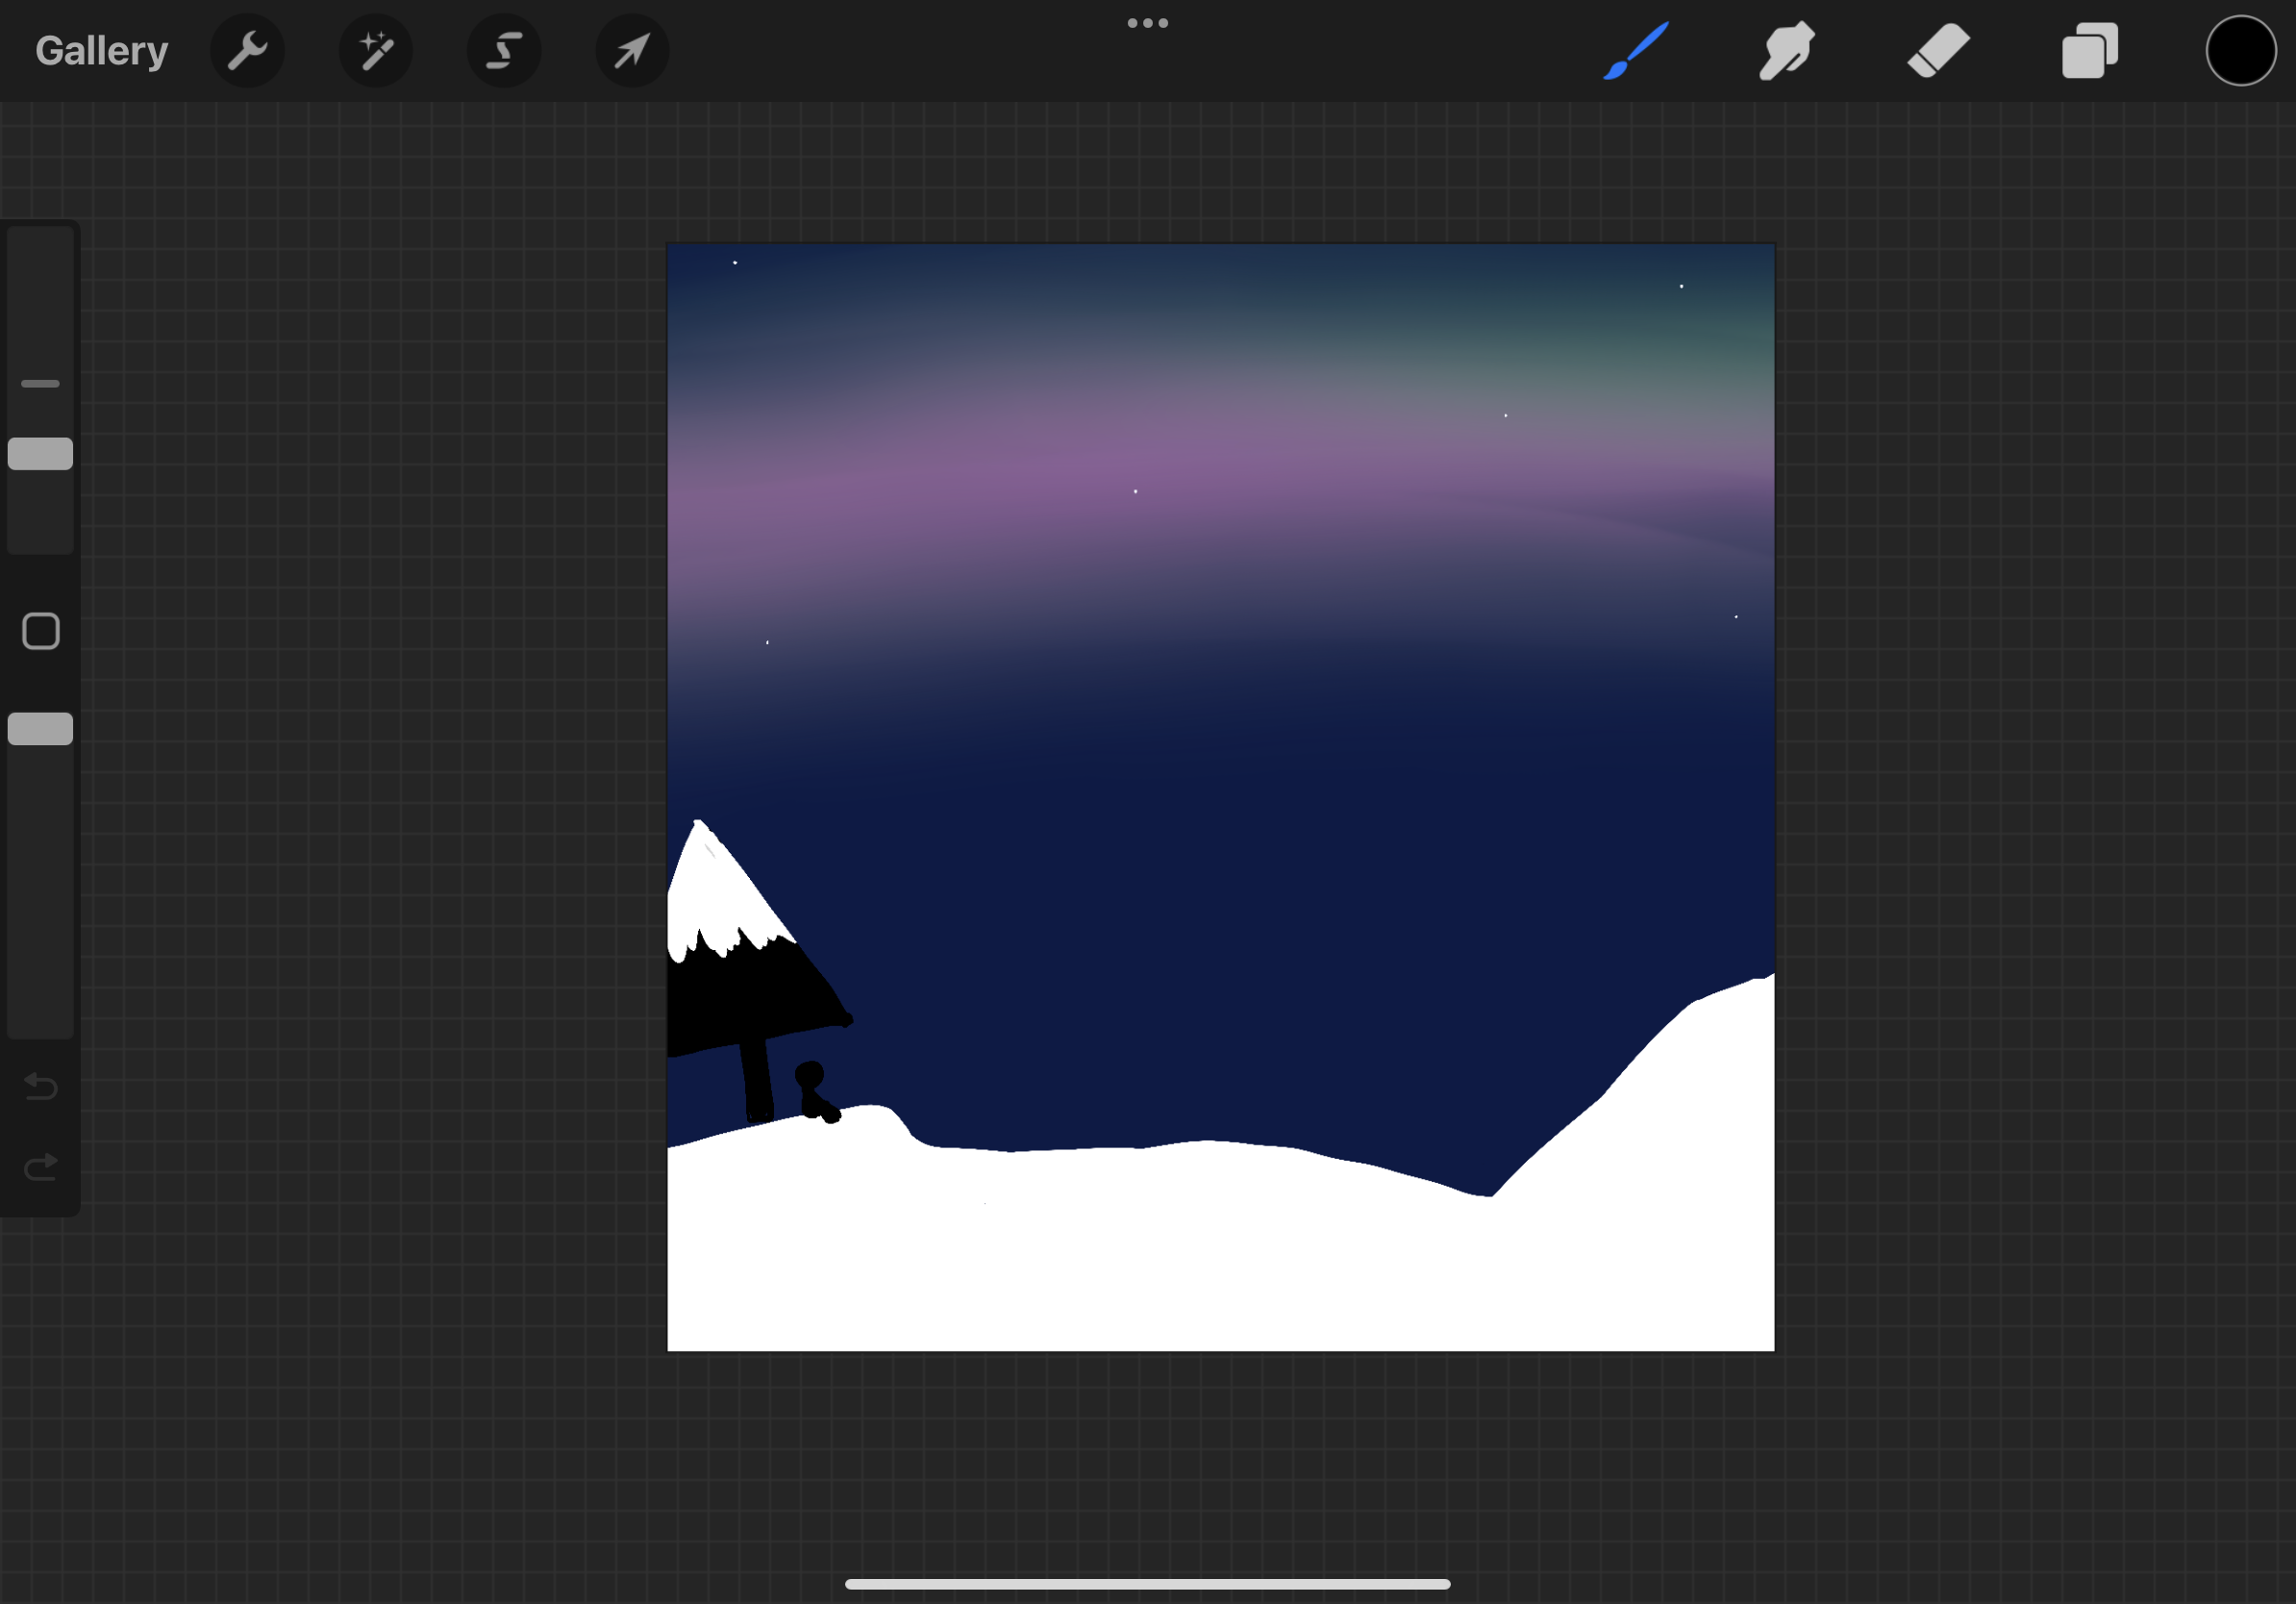This screenshot has width=2296, height=1604.
Task: Select the Paint brush tool
Action: pos(1634,50)
